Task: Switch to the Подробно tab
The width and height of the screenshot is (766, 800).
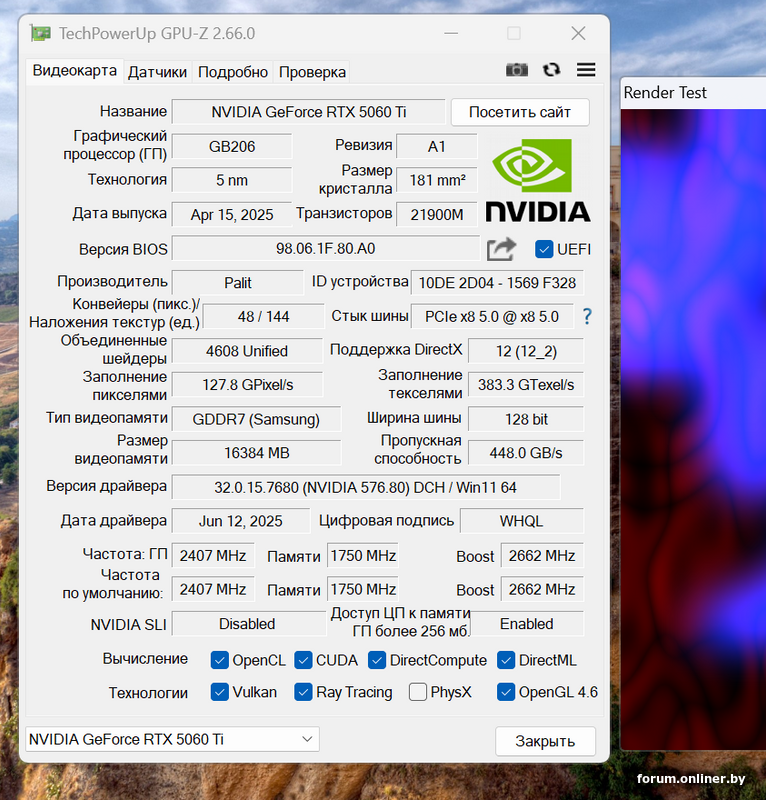Action: [233, 72]
